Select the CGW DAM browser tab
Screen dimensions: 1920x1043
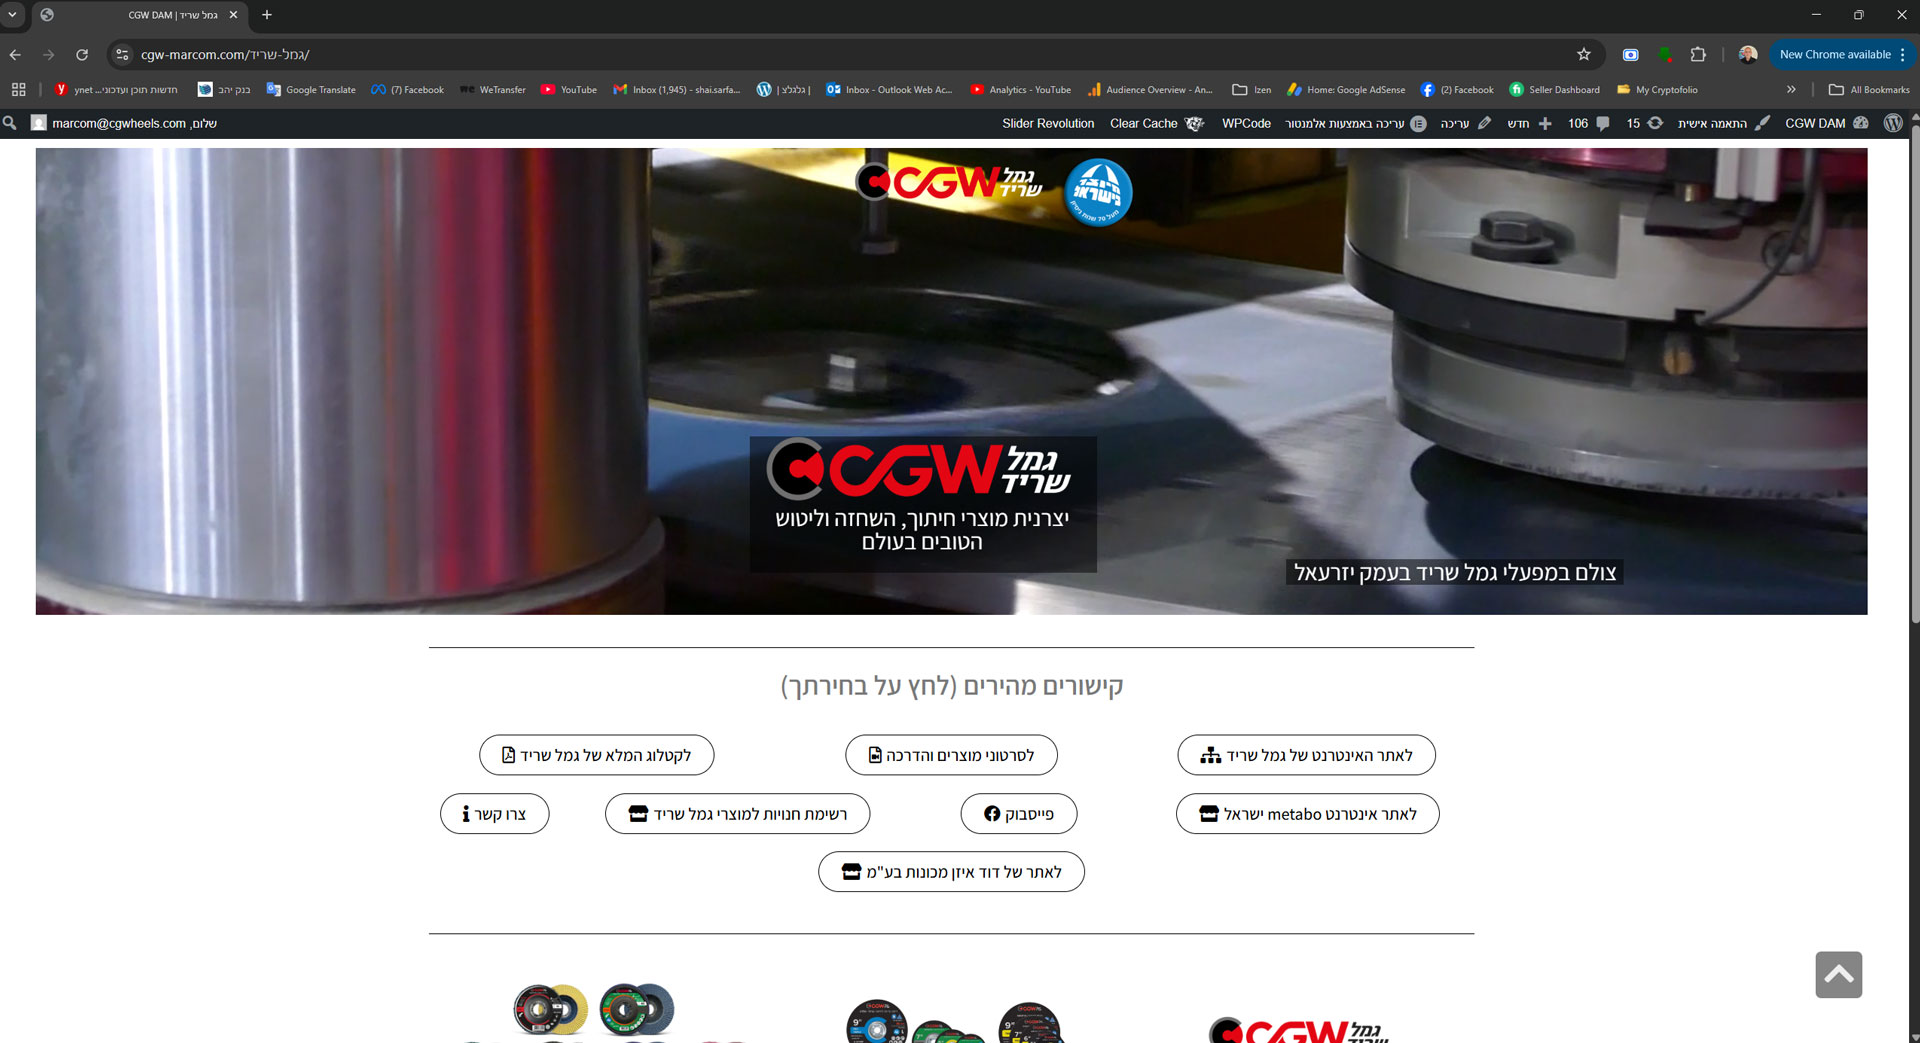tap(140, 15)
